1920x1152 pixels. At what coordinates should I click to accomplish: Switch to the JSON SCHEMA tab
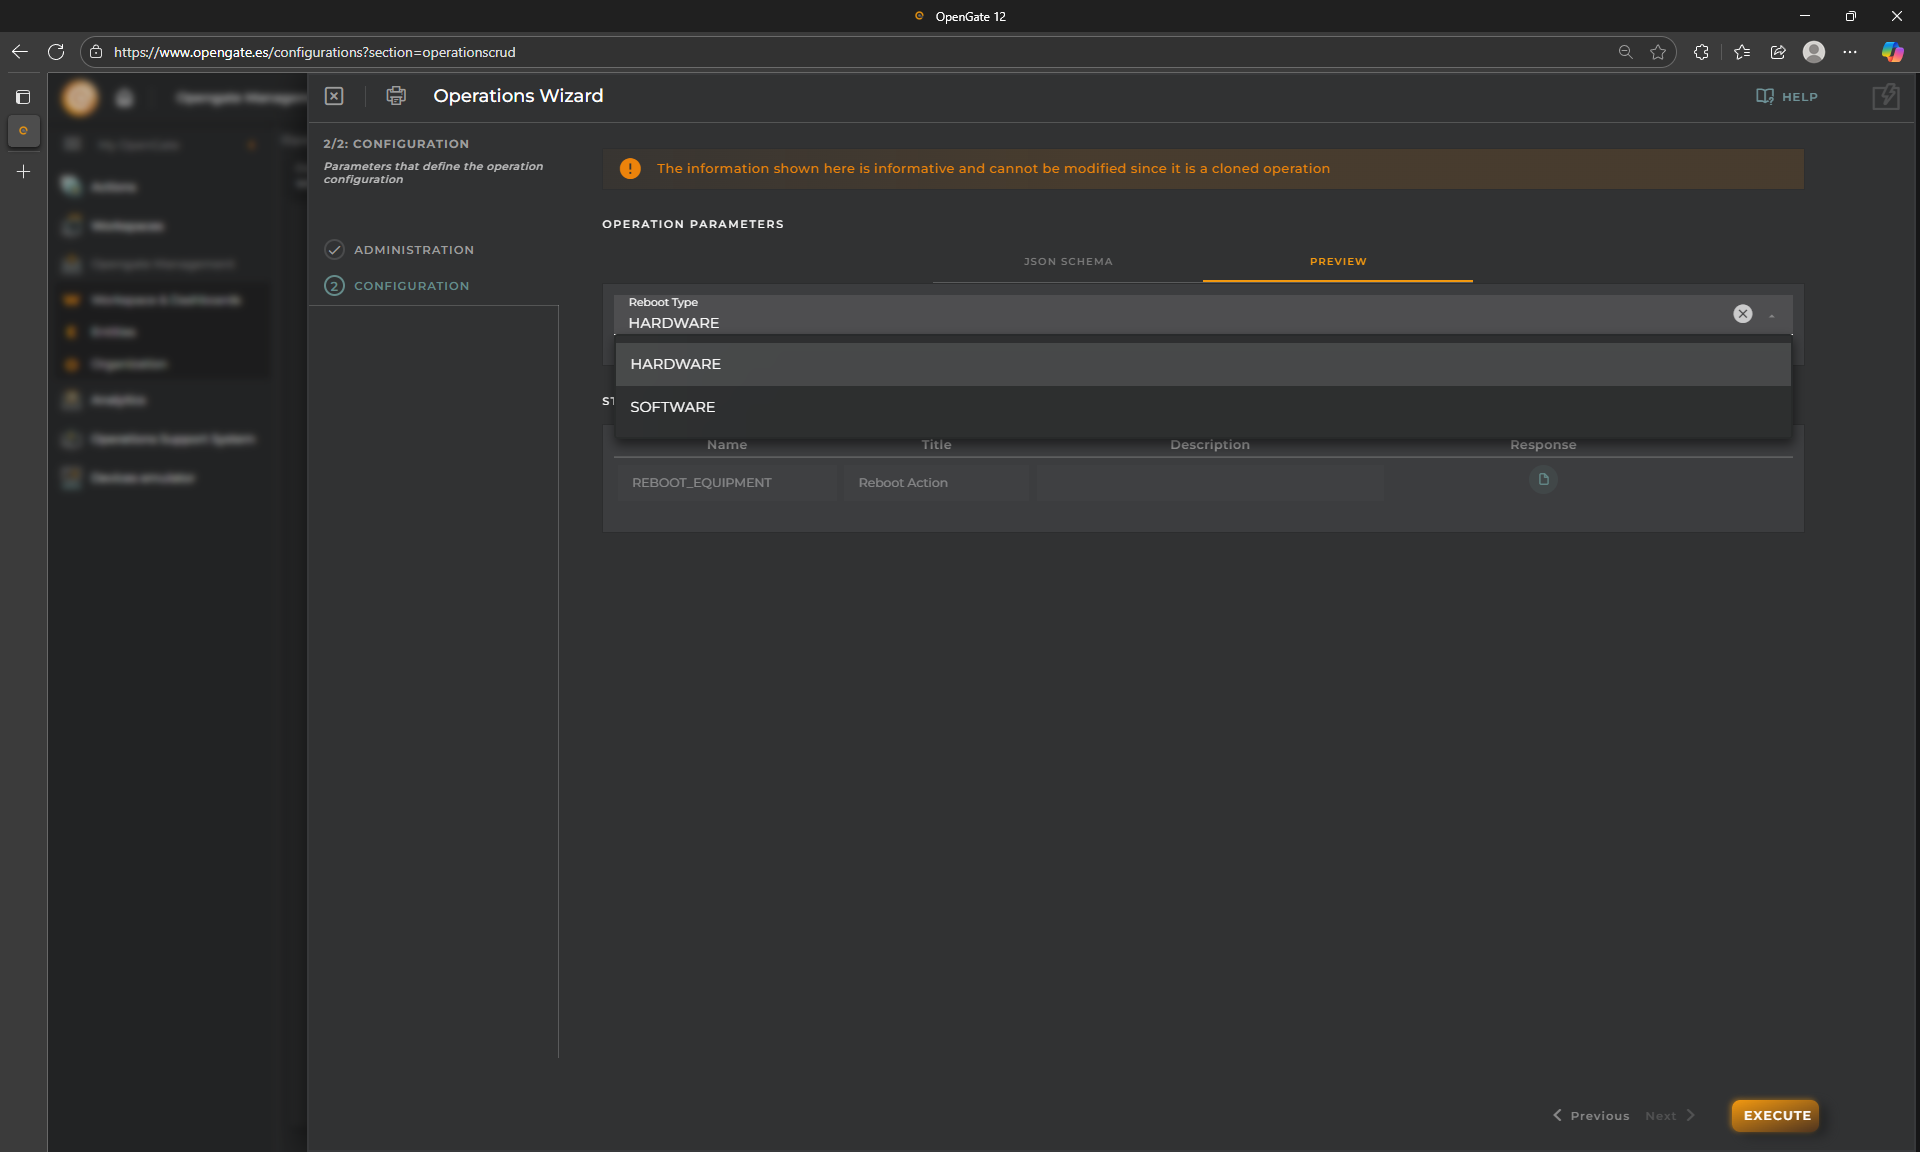coord(1067,262)
